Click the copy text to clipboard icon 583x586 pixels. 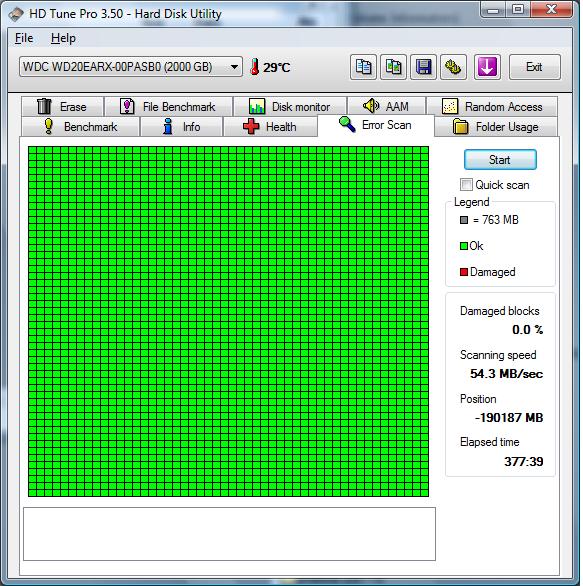[363, 67]
